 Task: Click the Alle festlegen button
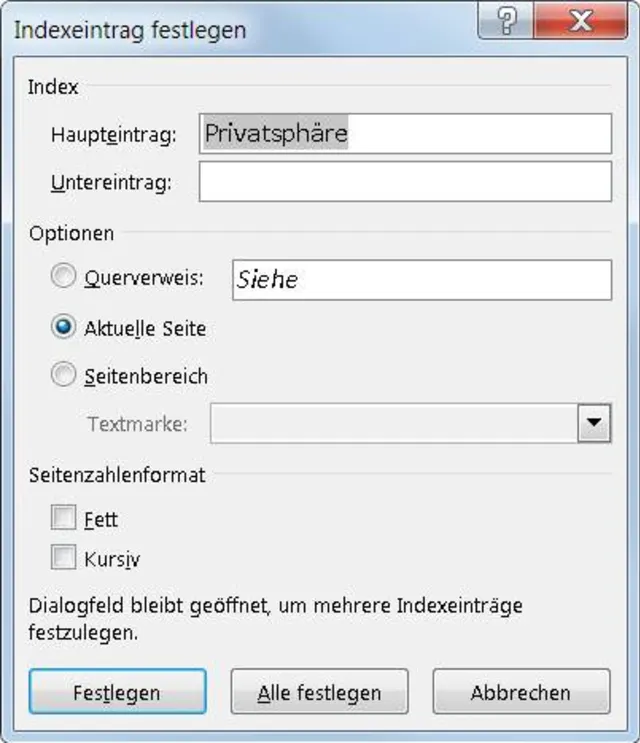pos(319,692)
